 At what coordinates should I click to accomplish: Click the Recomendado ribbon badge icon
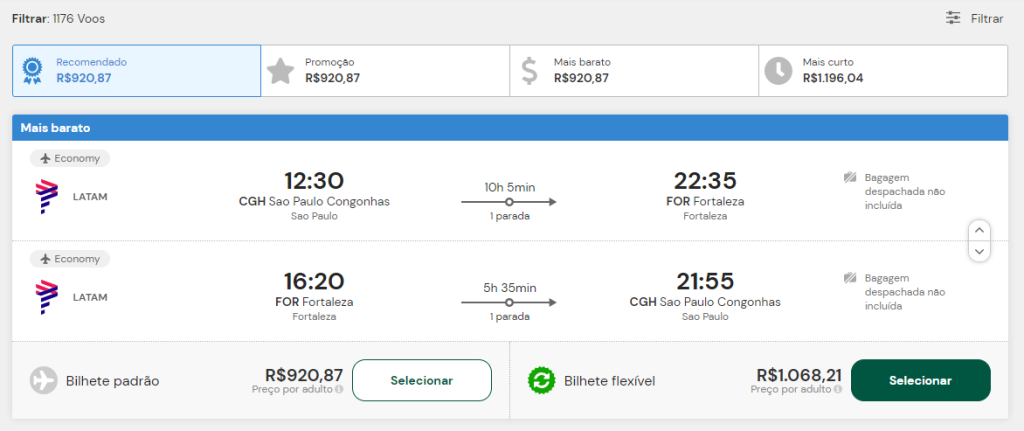coord(33,70)
